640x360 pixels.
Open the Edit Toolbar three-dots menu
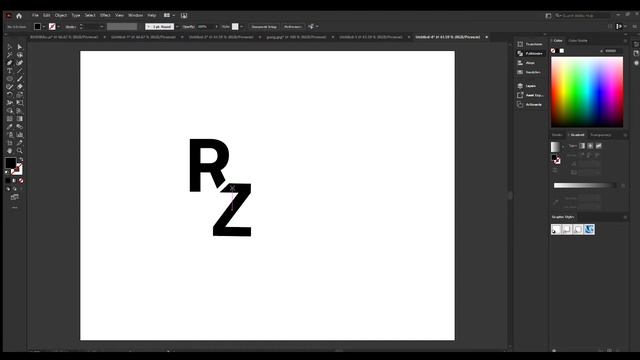15,208
